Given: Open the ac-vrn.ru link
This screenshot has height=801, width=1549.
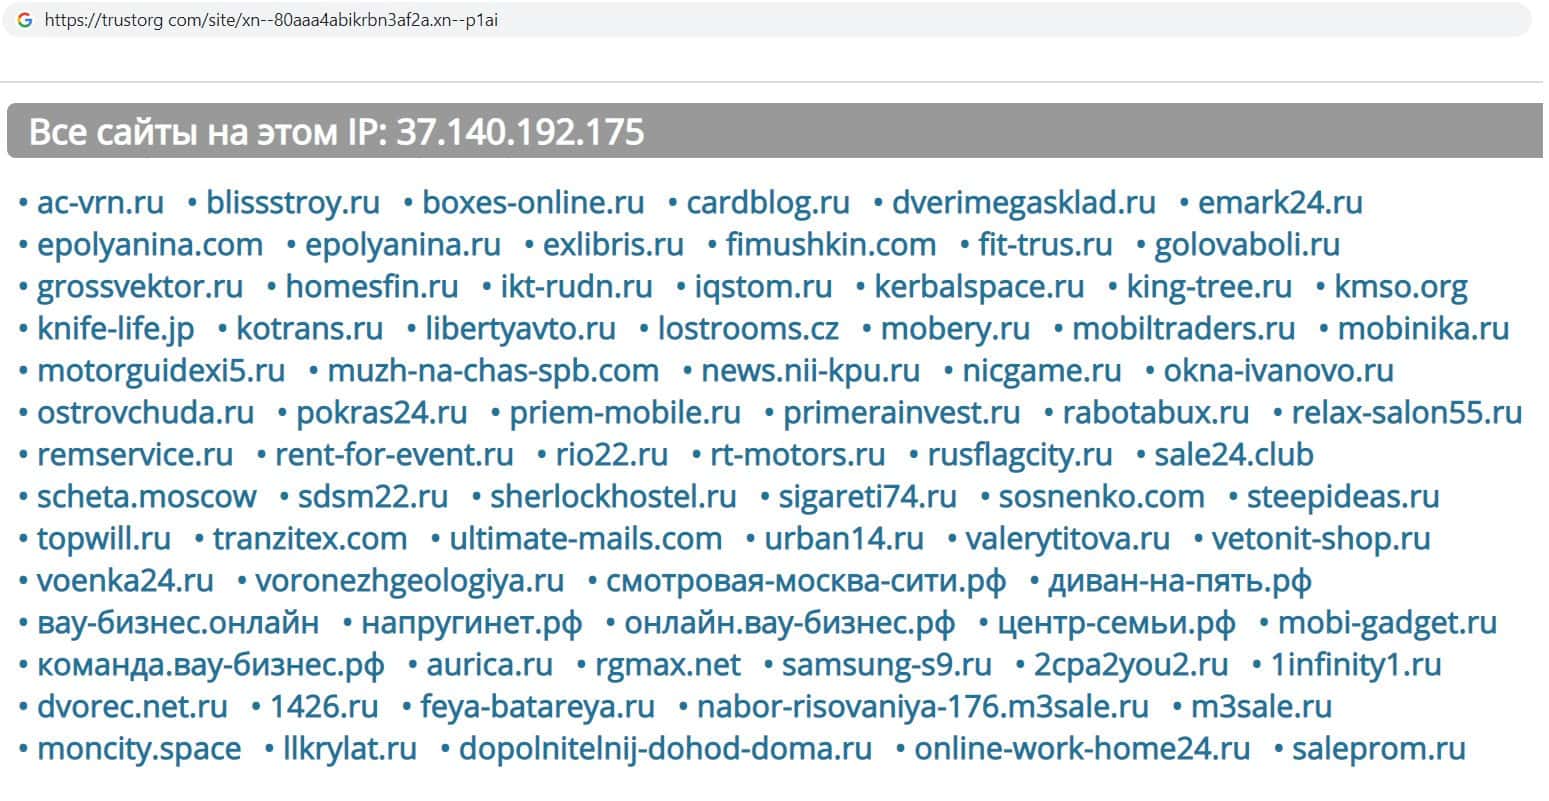Looking at the screenshot, I should click(x=100, y=203).
